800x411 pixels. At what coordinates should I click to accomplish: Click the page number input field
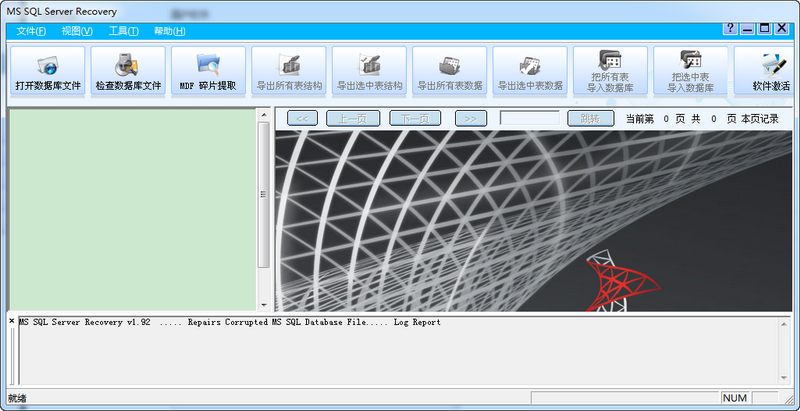(530, 118)
